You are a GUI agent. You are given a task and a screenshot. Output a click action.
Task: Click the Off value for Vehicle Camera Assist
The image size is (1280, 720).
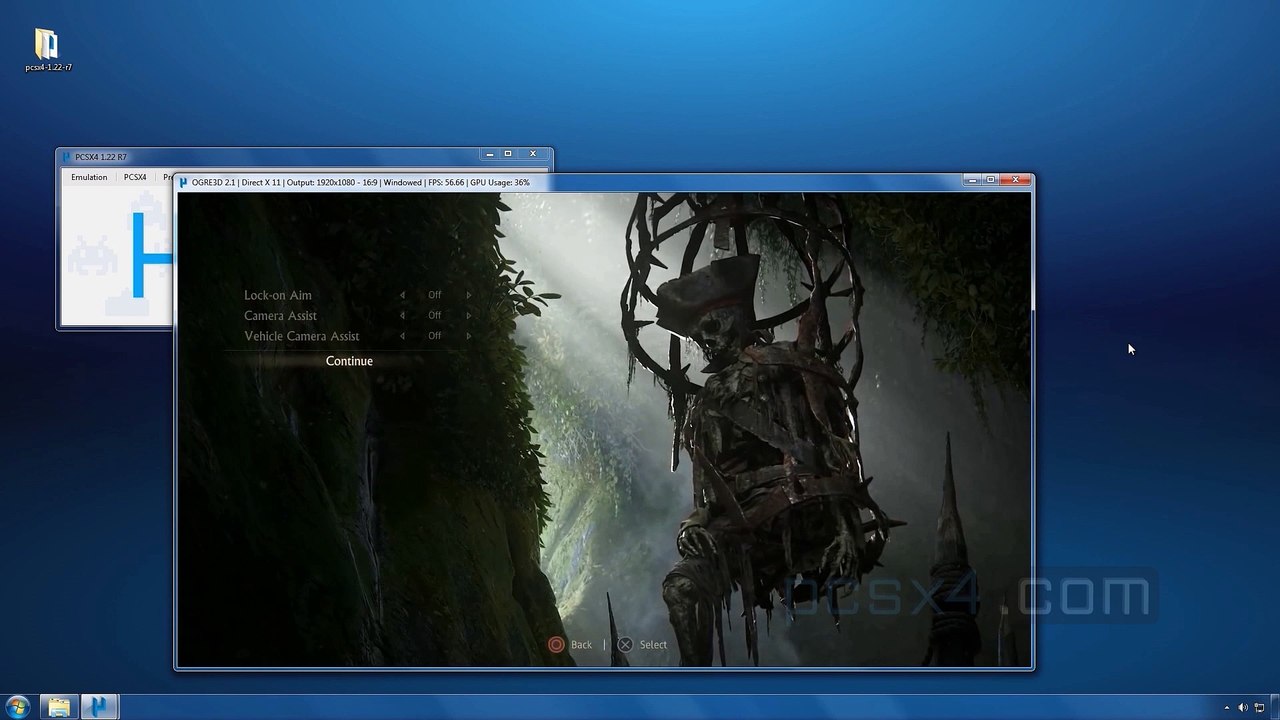[x=435, y=336]
